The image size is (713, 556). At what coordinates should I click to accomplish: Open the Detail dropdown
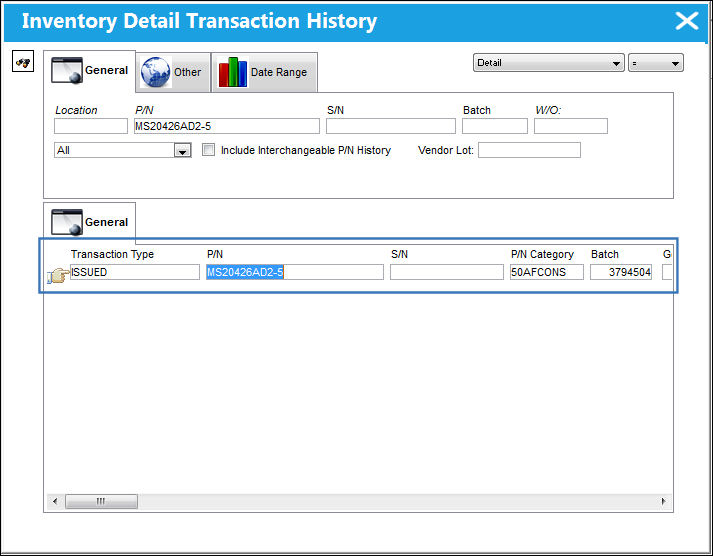click(x=548, y=63)
